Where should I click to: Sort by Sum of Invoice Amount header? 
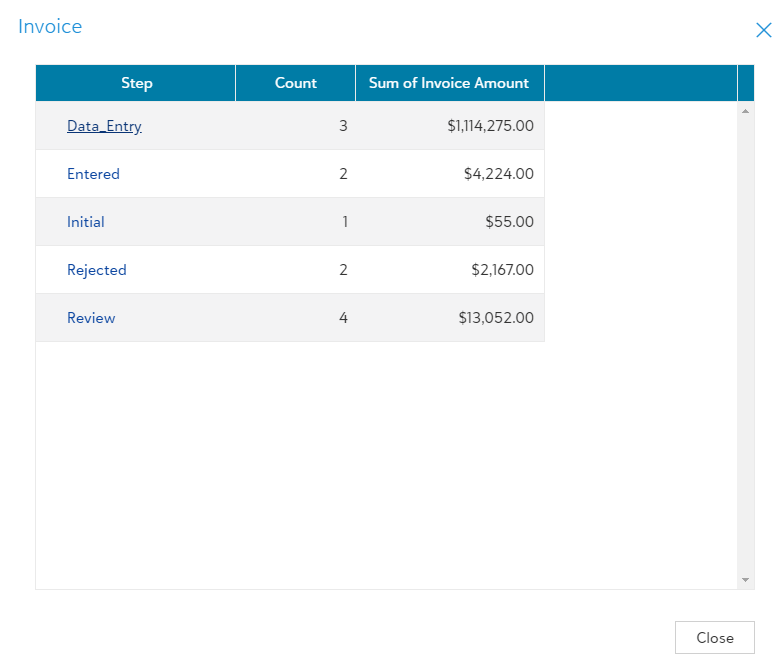tap(449, 83)
